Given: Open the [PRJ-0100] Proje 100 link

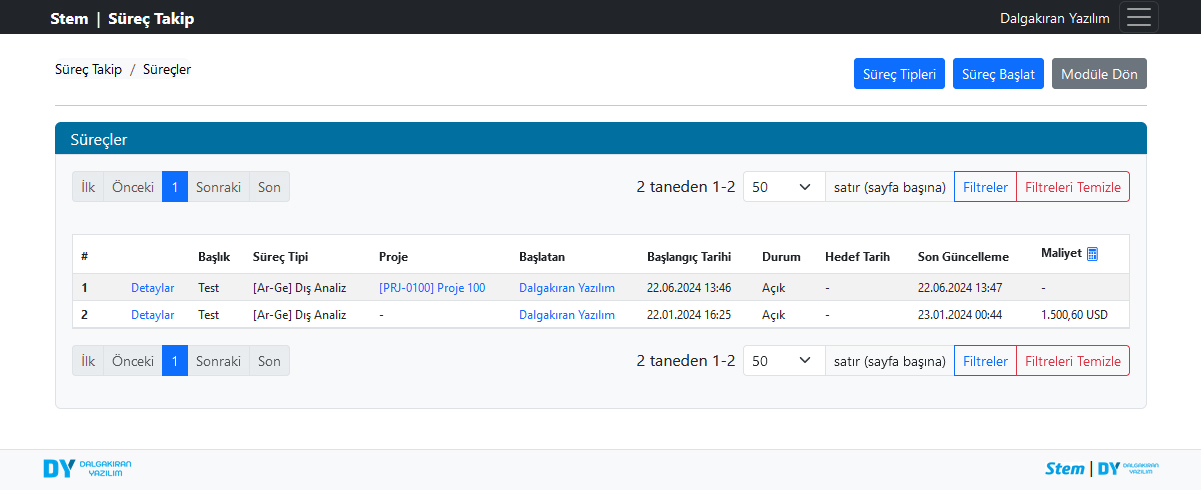Looking at the screenshot, I should tap(432, 288).
